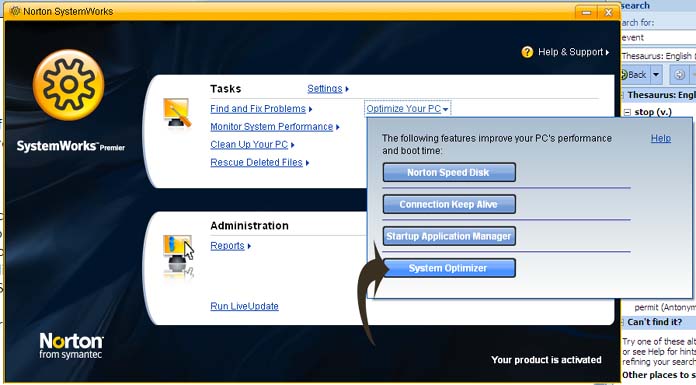Open Startup Application Manager

tap(449, 236)
